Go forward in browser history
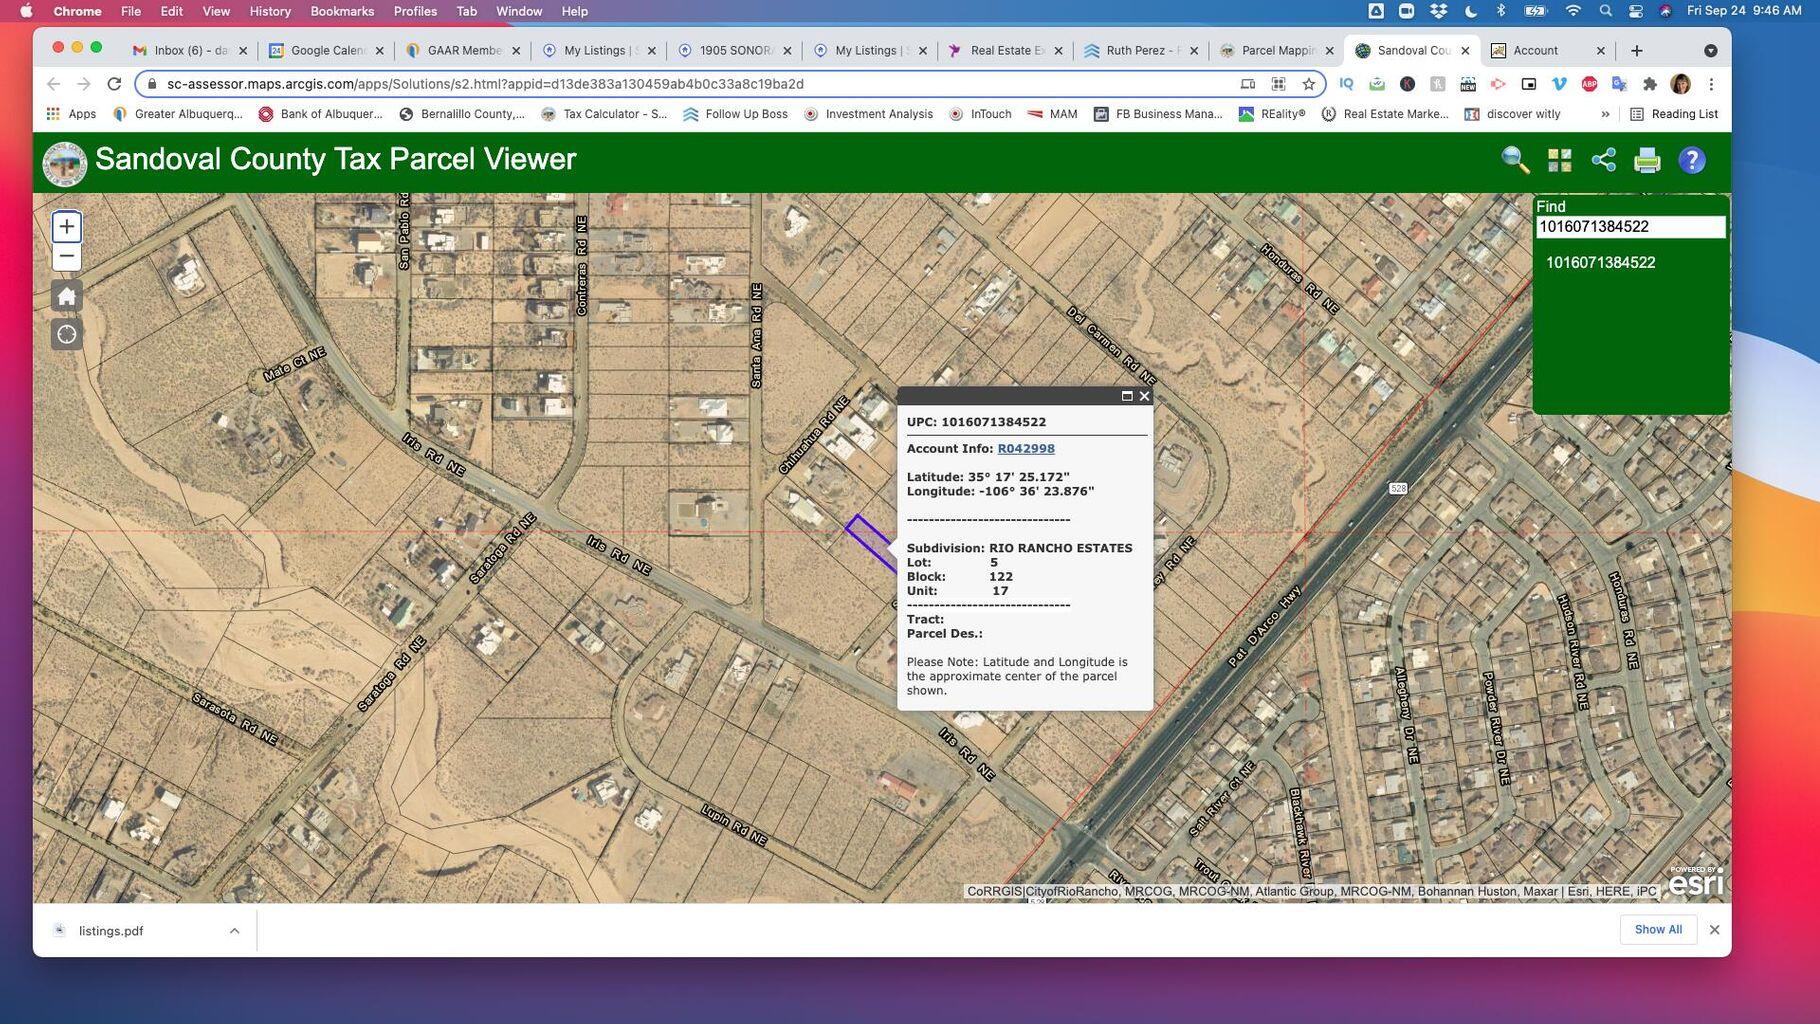This screenshot has height=1024, width=1820. coord(84,84)
